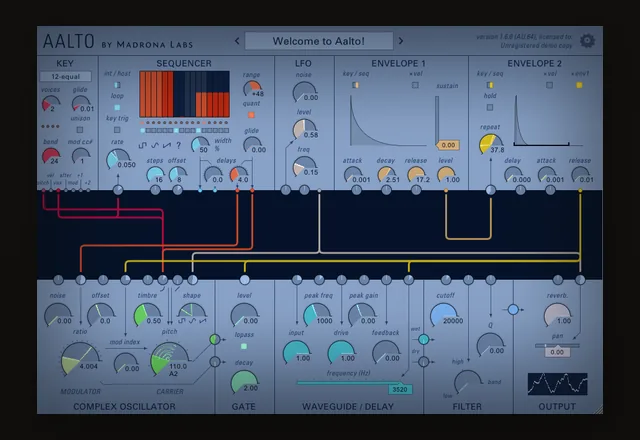Click the voices knob showing 2
Screen dimensions: 640x440
pos(51,104)
